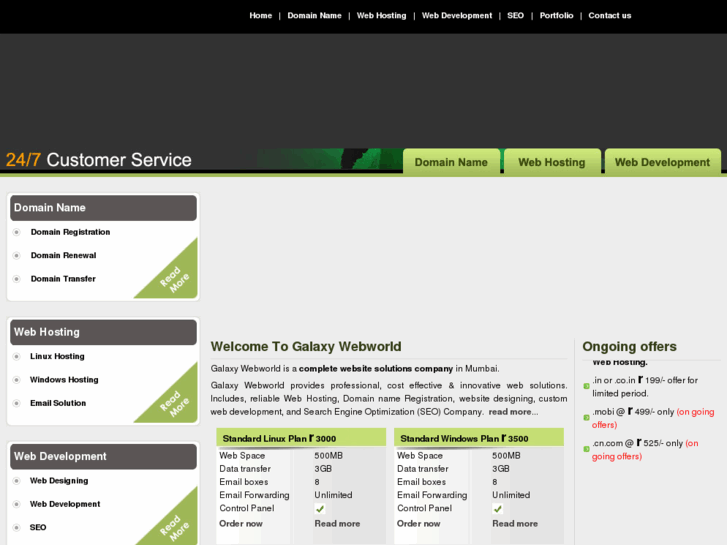
Task: Click Read More corner in Web Development box
Action: tap(176, 526)
